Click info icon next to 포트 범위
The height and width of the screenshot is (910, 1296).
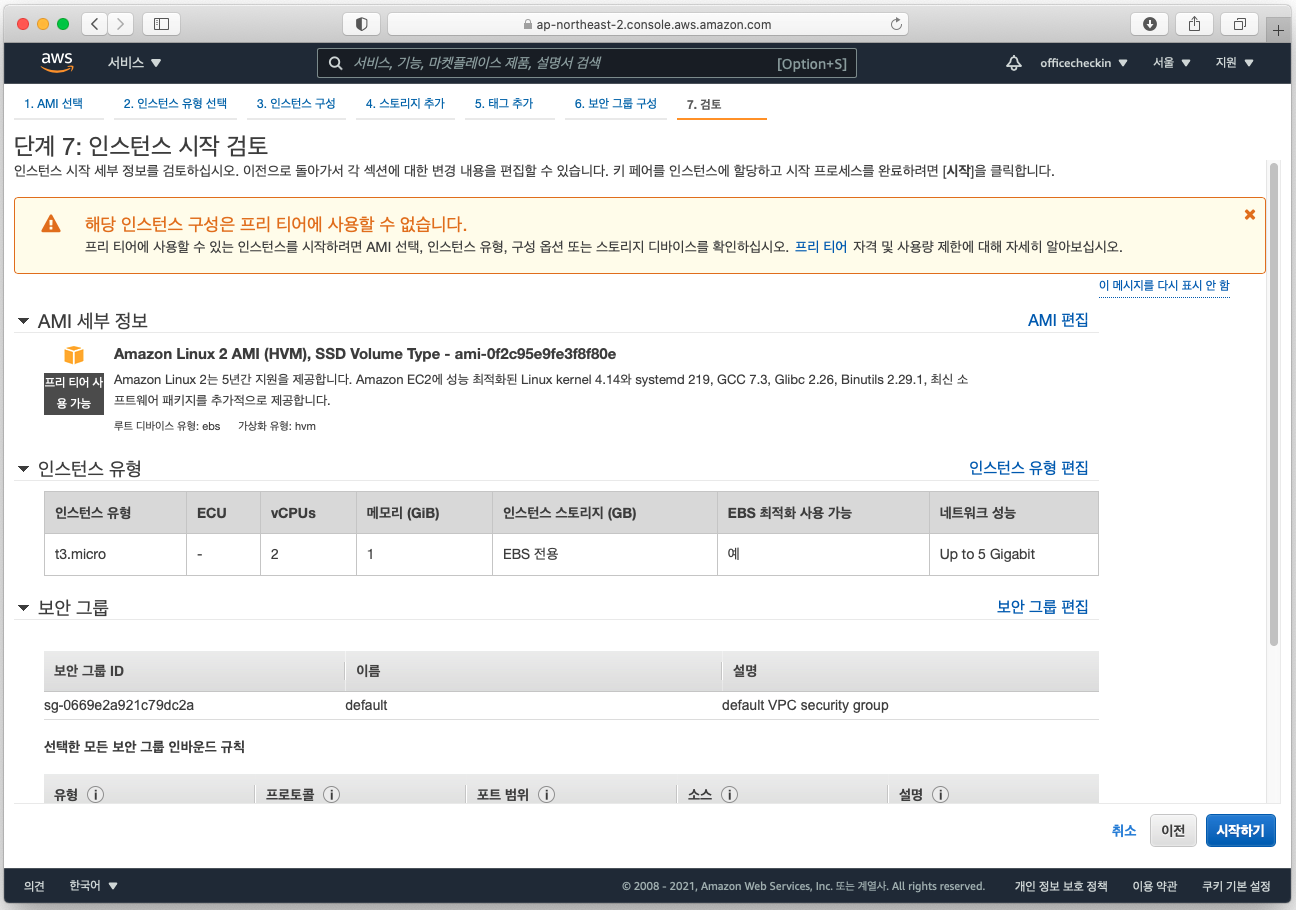pyautogui.click(x=546, y=795)
